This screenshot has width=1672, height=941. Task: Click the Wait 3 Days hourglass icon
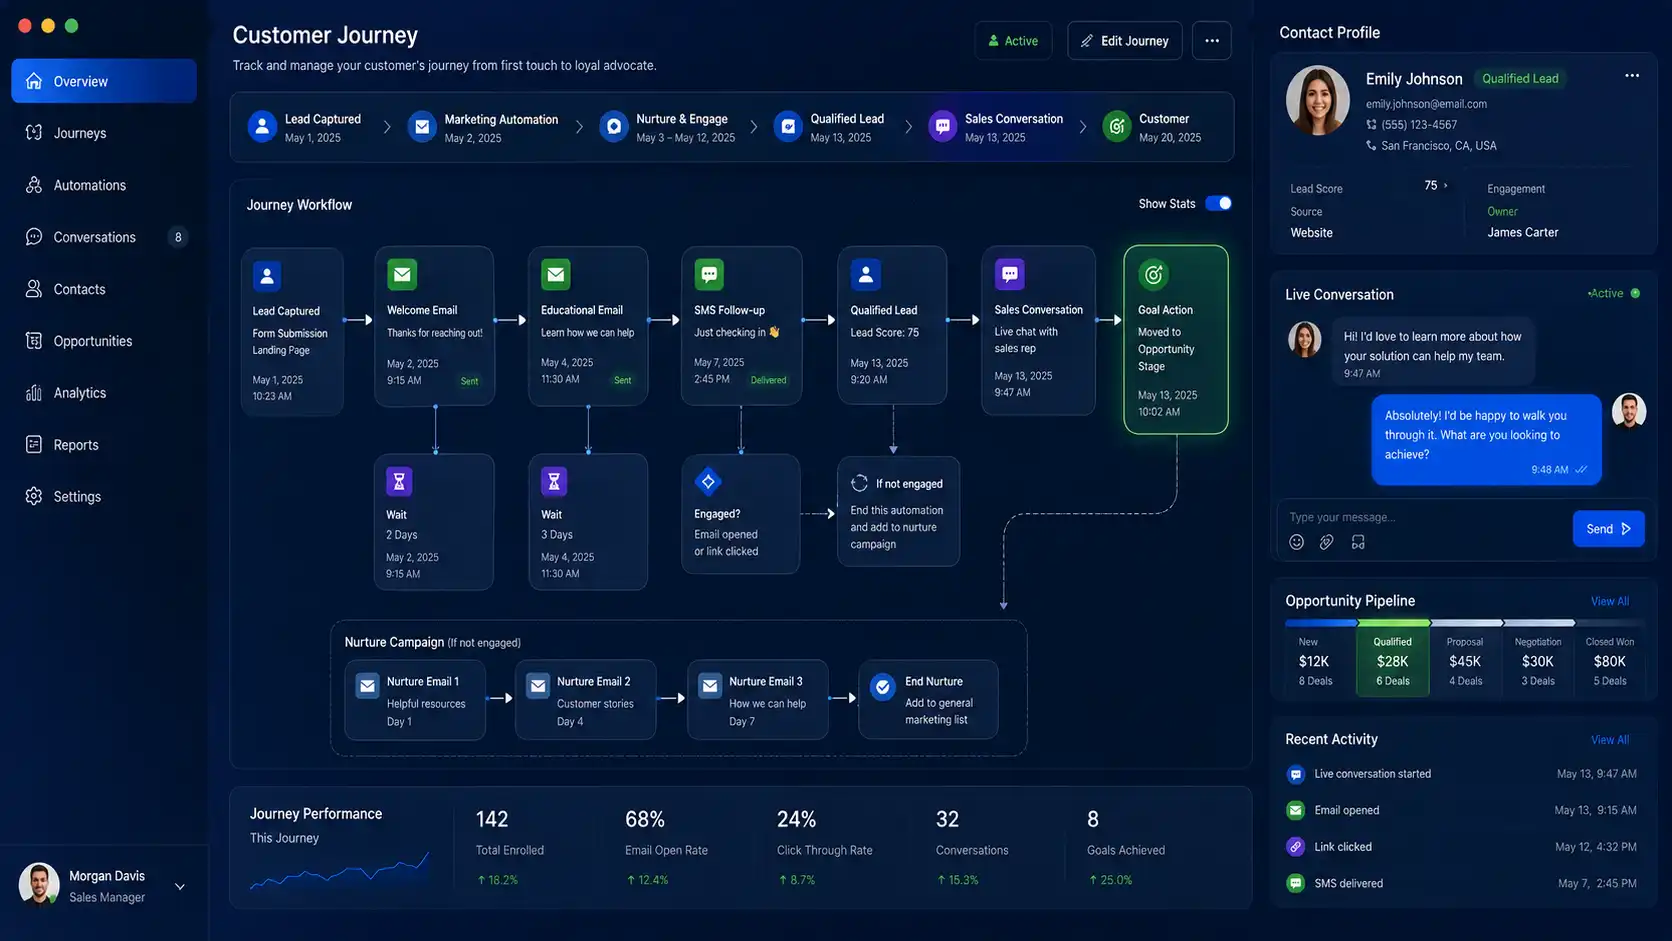pos(554,482)
